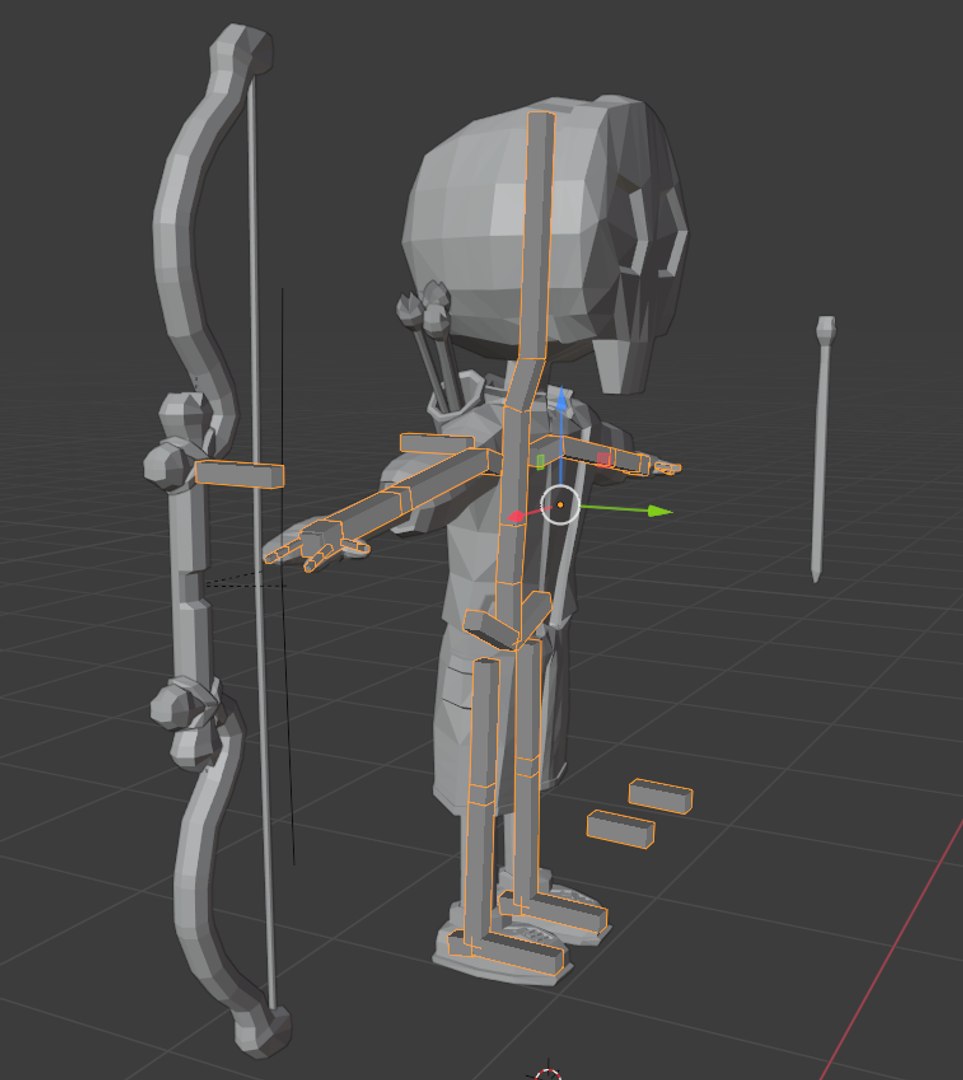Image resolution: width=963 pixels, height=1080 pixels.
Task: Select the upper floating pole bone on the floor
Action: 661,796
